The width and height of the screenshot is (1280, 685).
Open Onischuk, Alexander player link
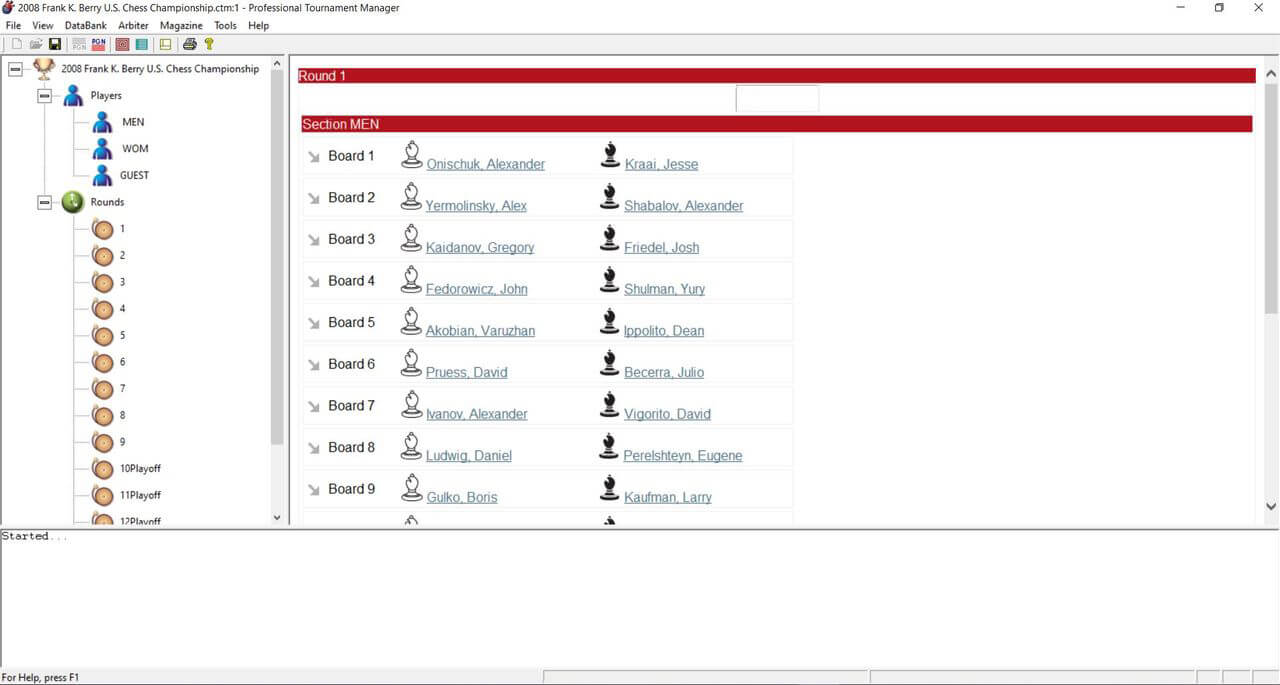click(485, 164)
